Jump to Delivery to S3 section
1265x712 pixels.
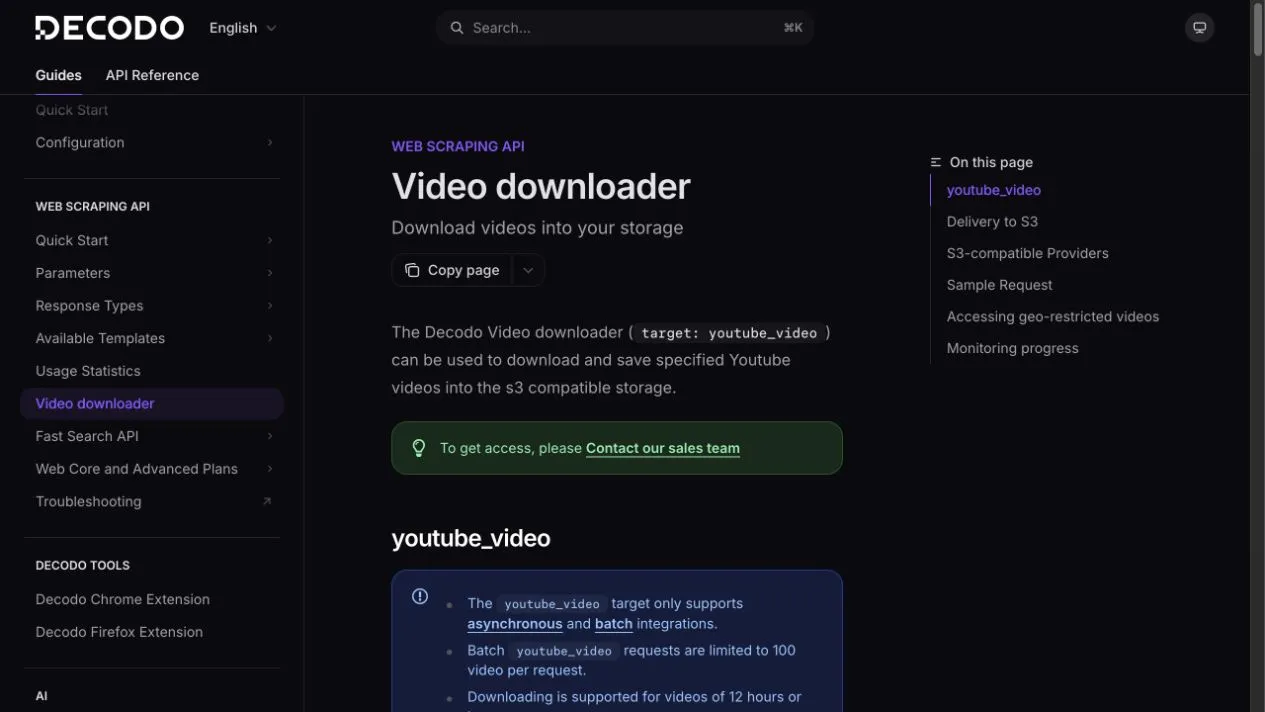point(992,222)
